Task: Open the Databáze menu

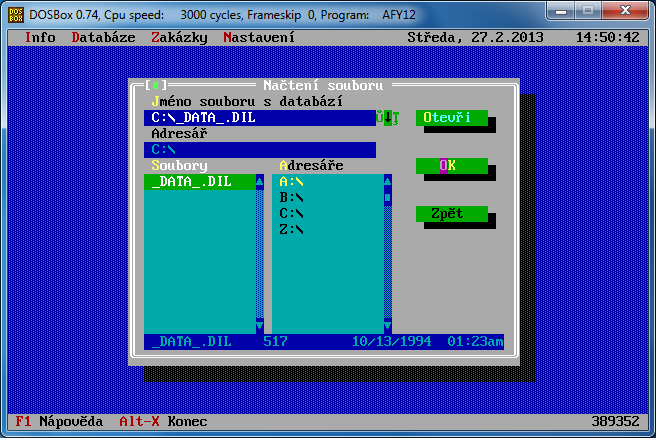Action: pyautogui.click(x=103, y=37)
